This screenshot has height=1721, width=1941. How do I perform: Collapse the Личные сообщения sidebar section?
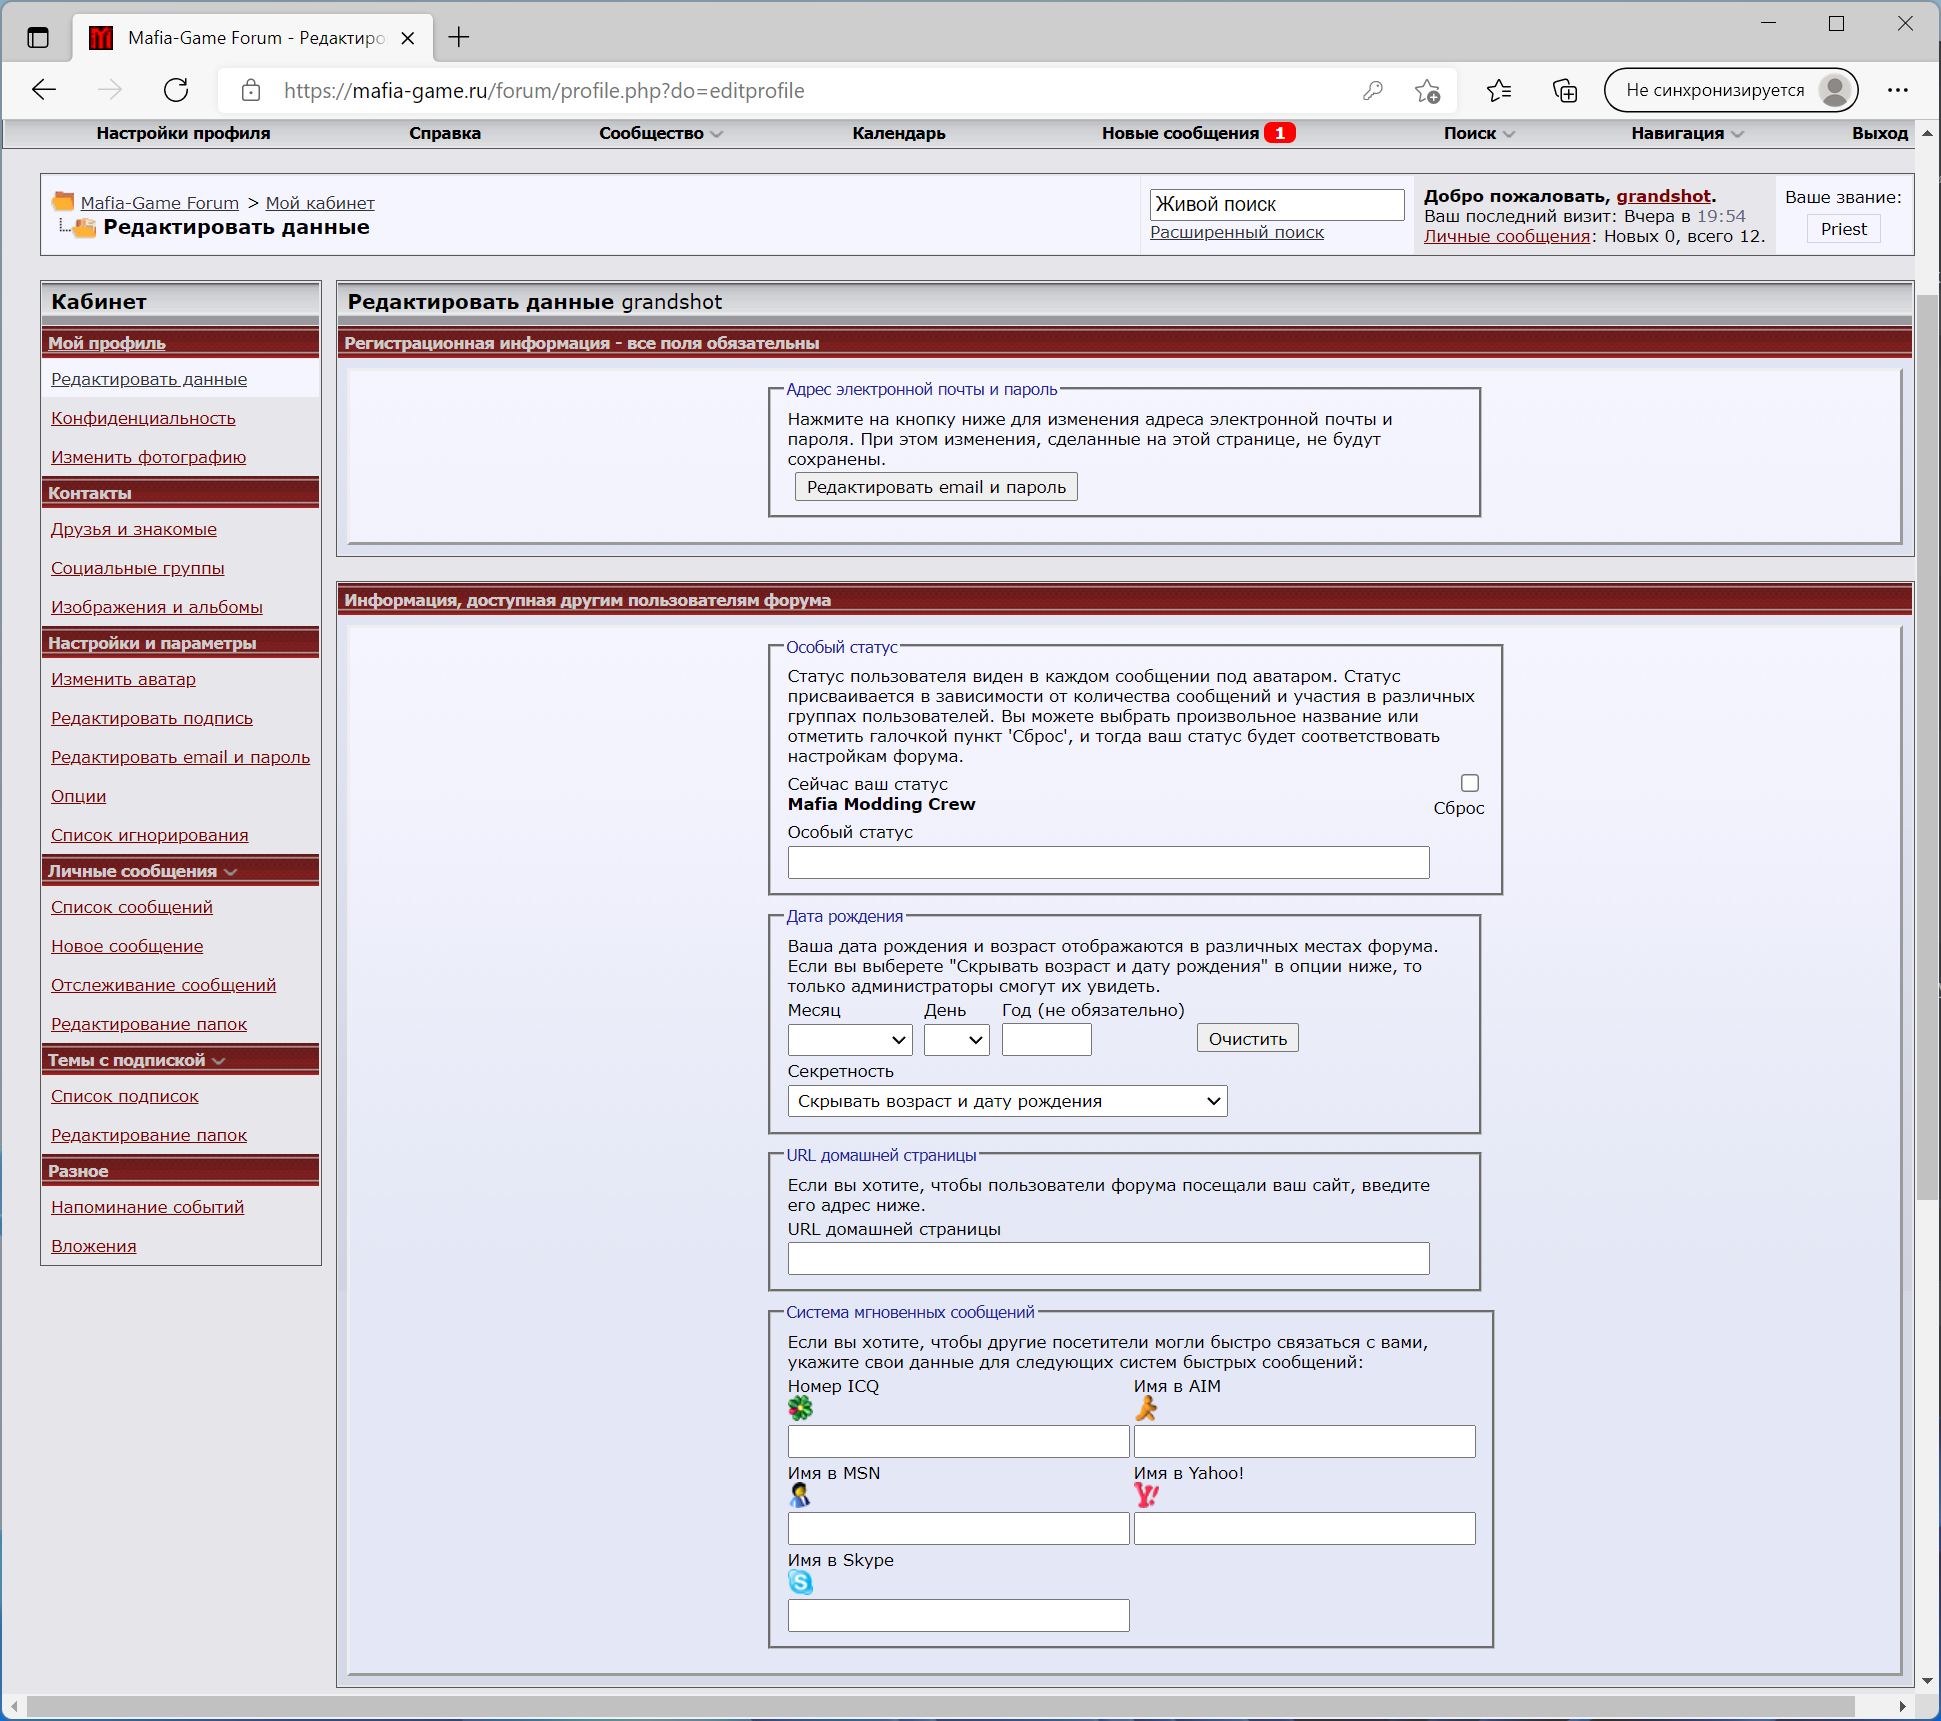click(231, 872)
